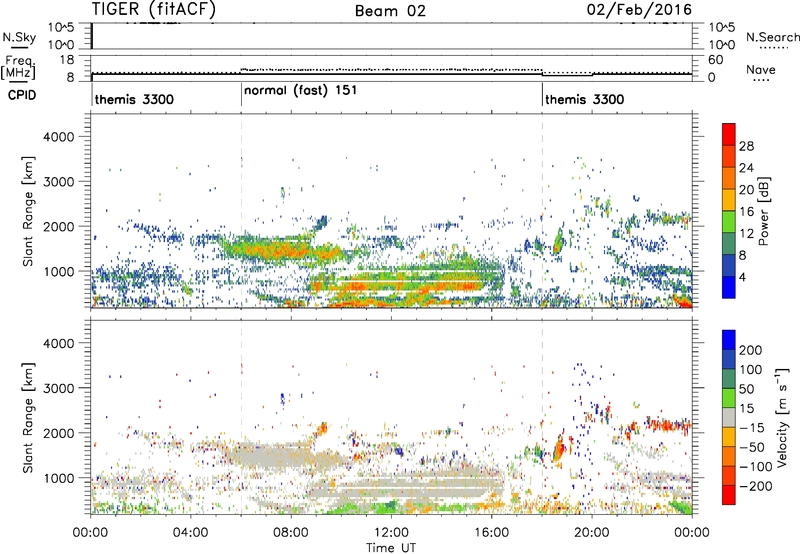This screenshot has width=800, height=554.
Task: Click the N.Sky label
Action: click(x=19, y=37)
